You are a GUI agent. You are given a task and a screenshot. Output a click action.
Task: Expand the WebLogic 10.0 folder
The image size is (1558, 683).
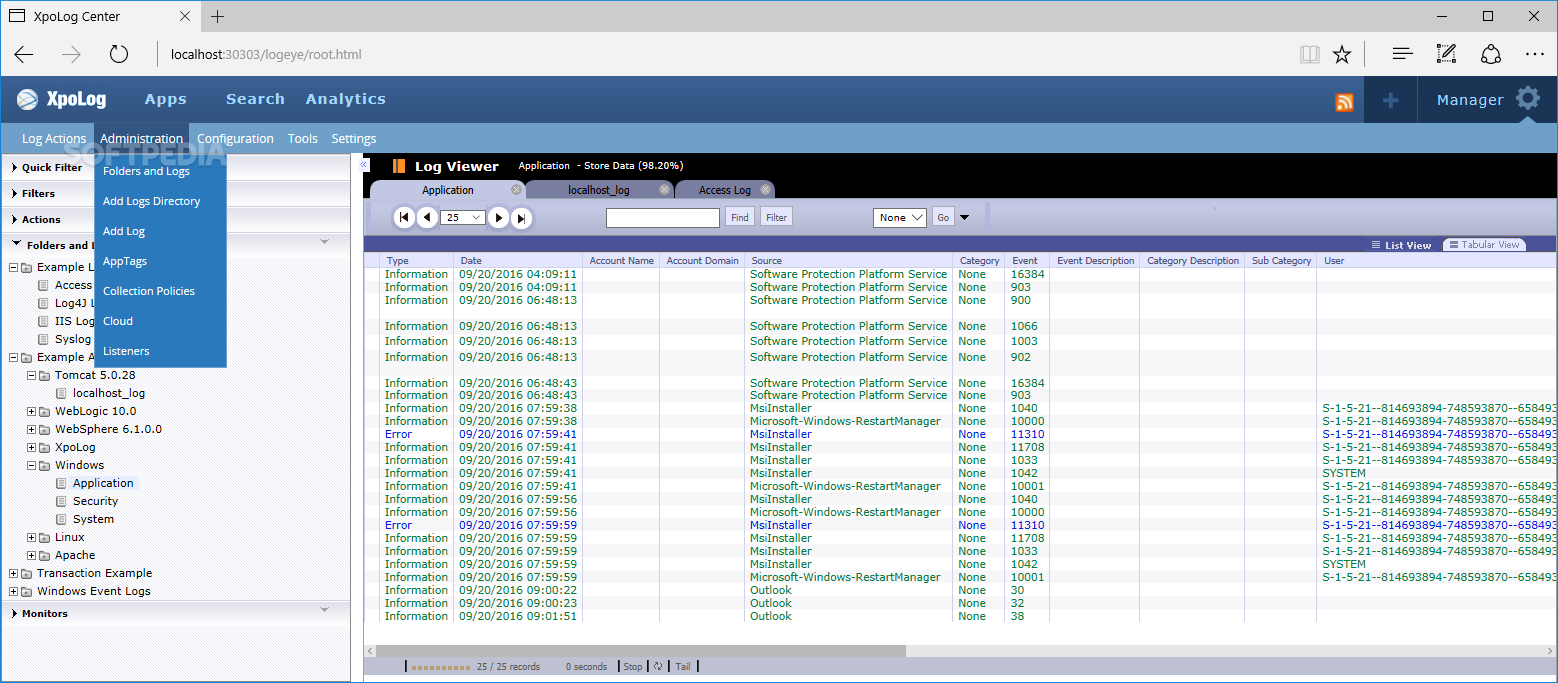pyautogui.click(x=32, y=411)
